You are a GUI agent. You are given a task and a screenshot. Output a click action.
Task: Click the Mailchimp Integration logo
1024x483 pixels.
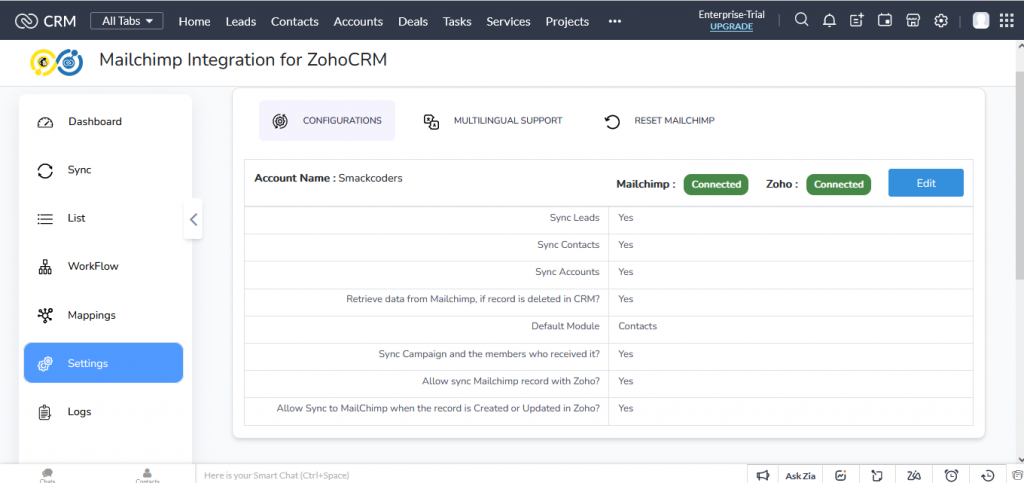click(x=57, y=61)
